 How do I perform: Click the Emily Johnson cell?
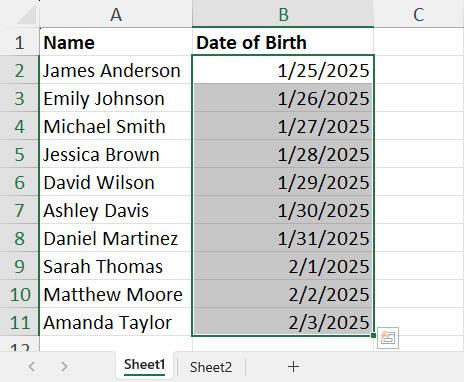click(x=116, y=98)
